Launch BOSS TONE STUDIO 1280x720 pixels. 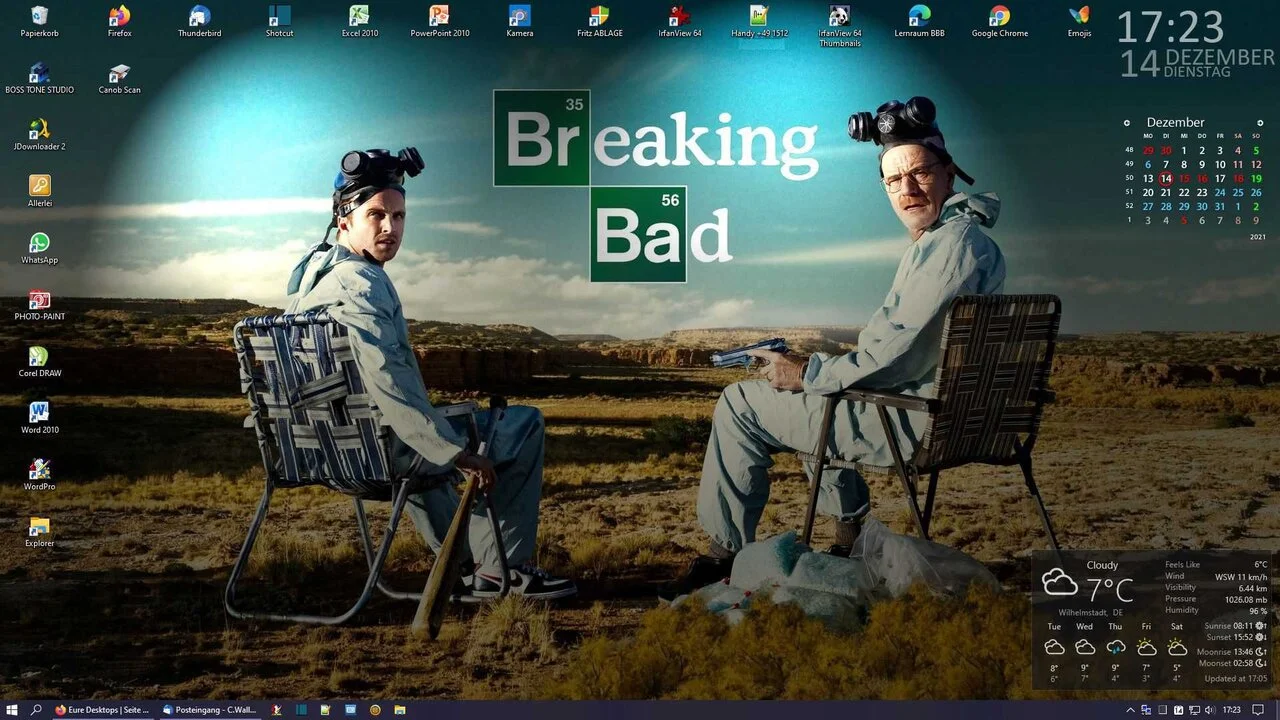click(39, 72)
